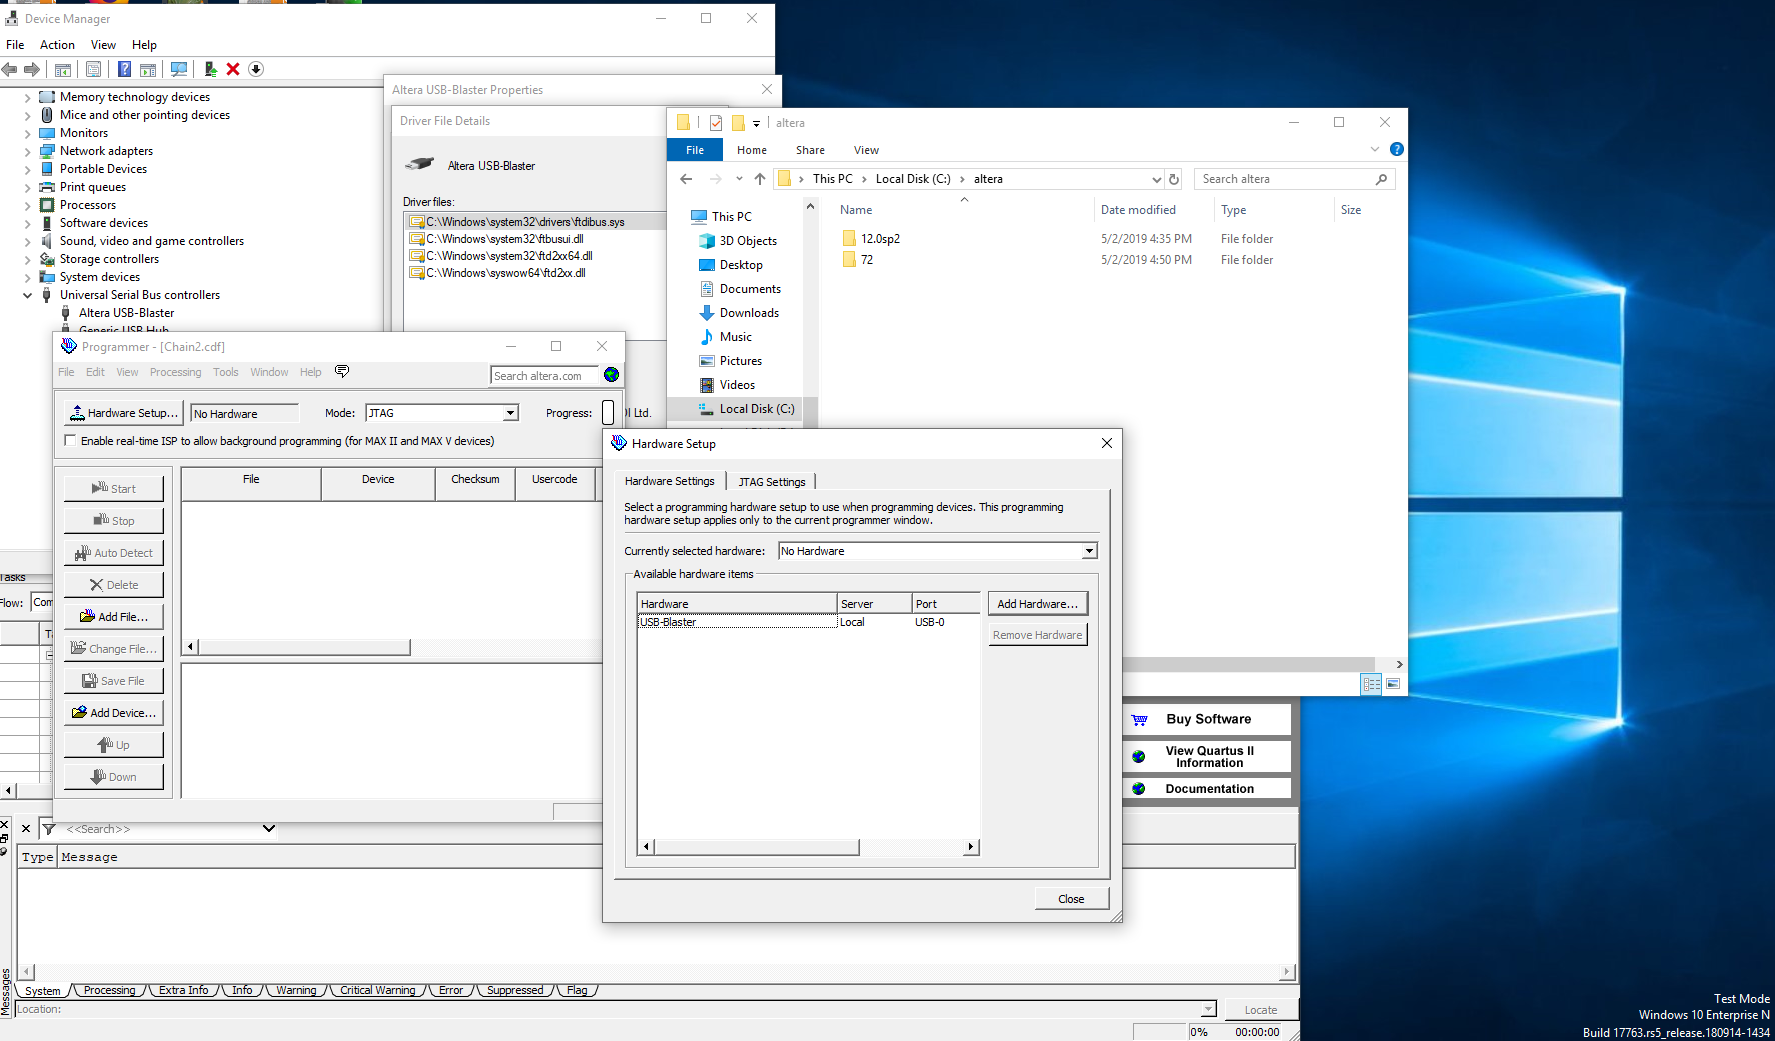This screenshot has height=1041, width=1775.
Task: Click the globe search icon in Programmer
Action: (x=612, y=375)
